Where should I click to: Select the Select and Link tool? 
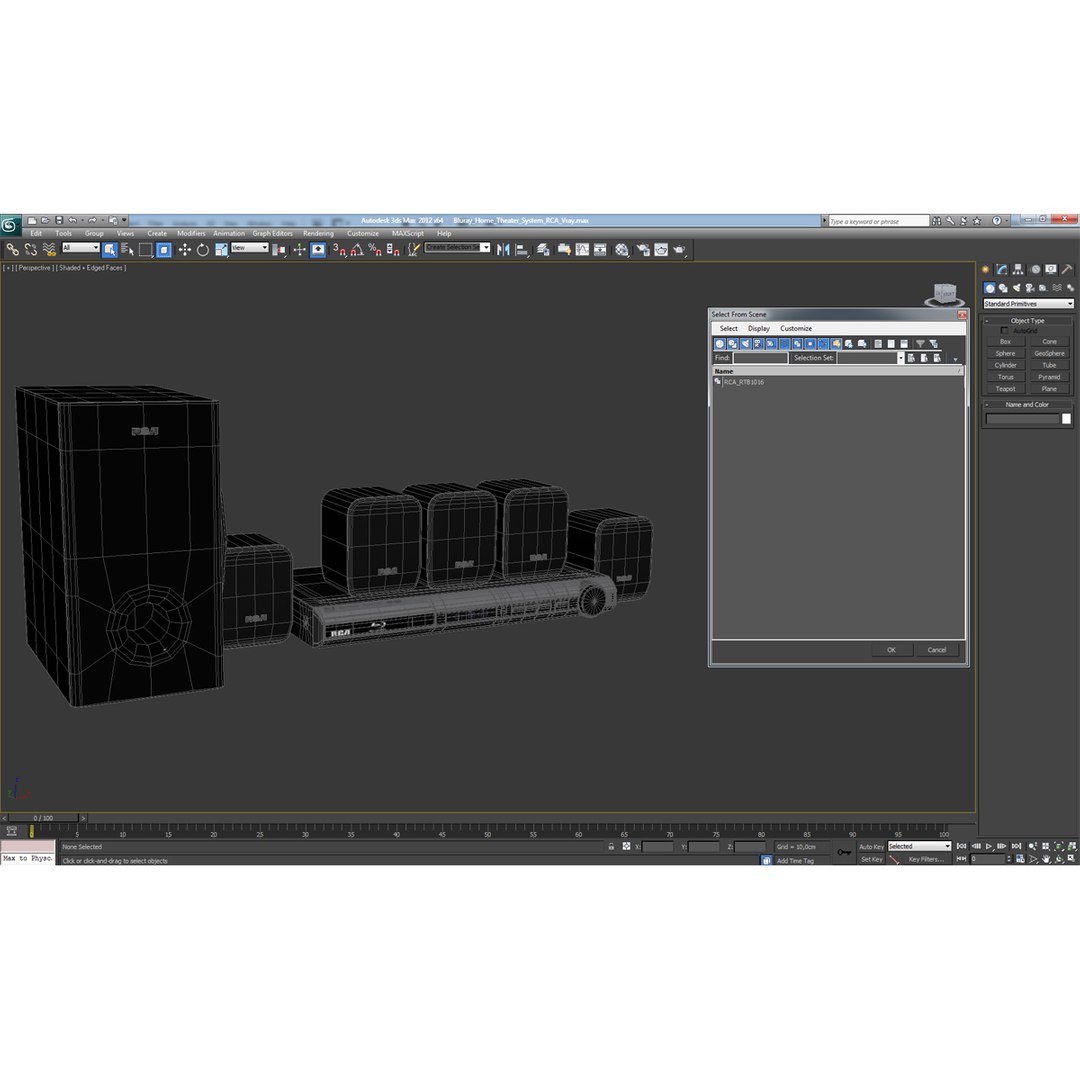[x=12, y=249]
